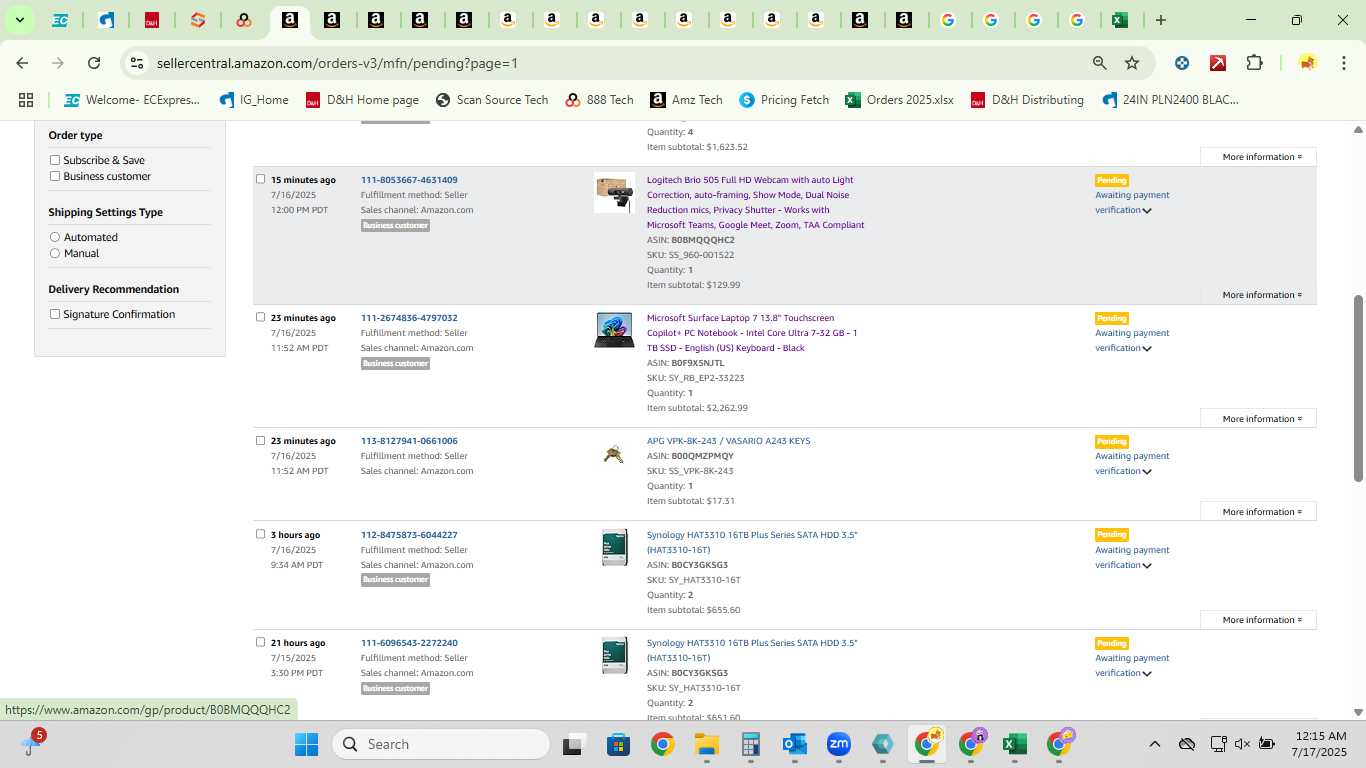Screen dimensions: 1366x768
Task: Click the Windows taskbar Search box
Action: pos(441,744)
